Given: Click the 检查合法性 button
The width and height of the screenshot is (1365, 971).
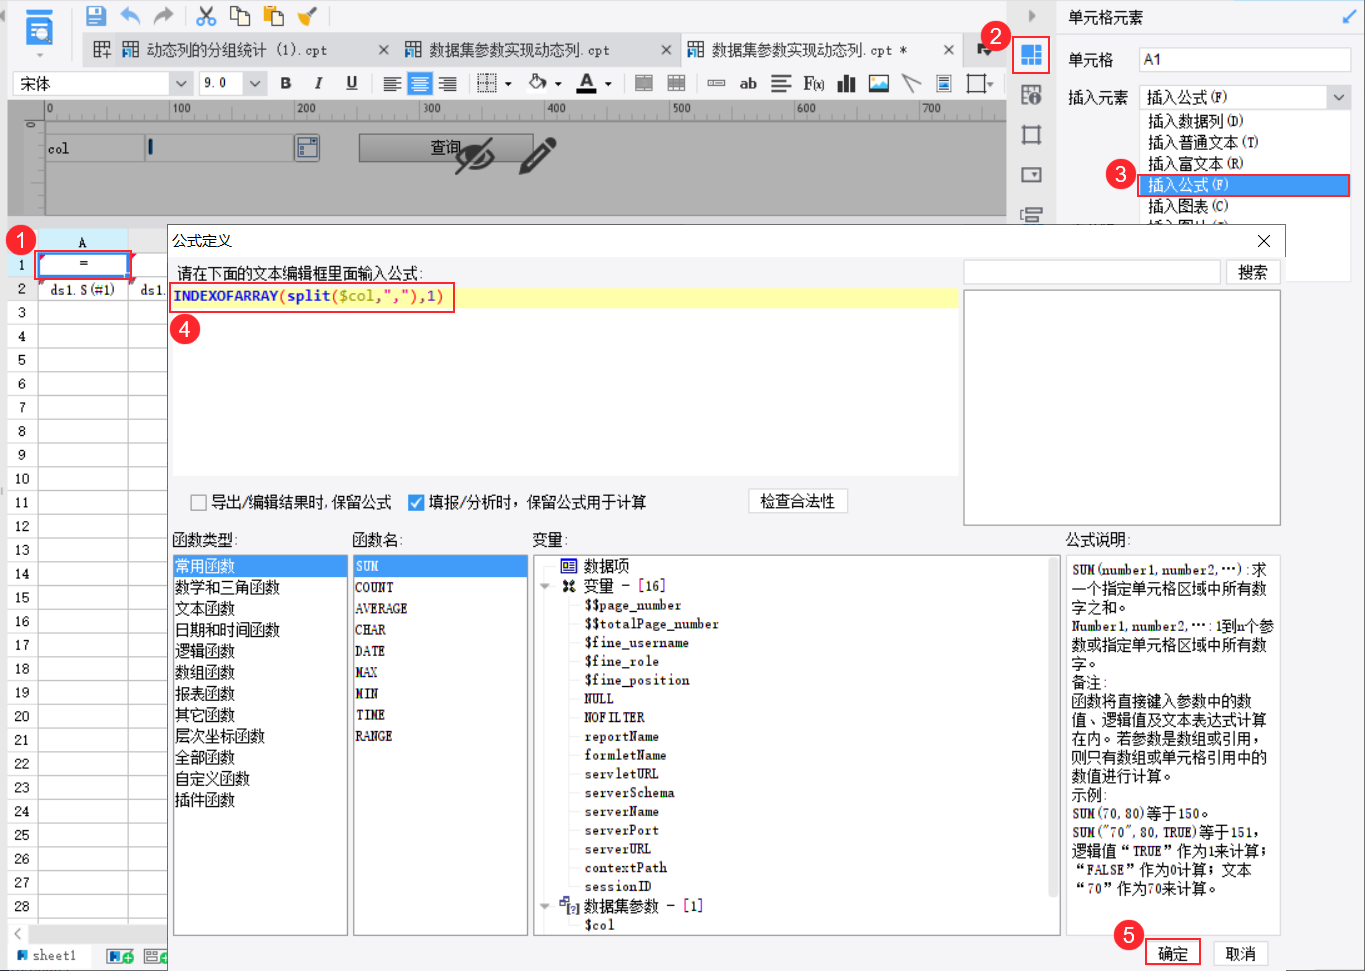Looking at the screenshot, I should [797, 501].
